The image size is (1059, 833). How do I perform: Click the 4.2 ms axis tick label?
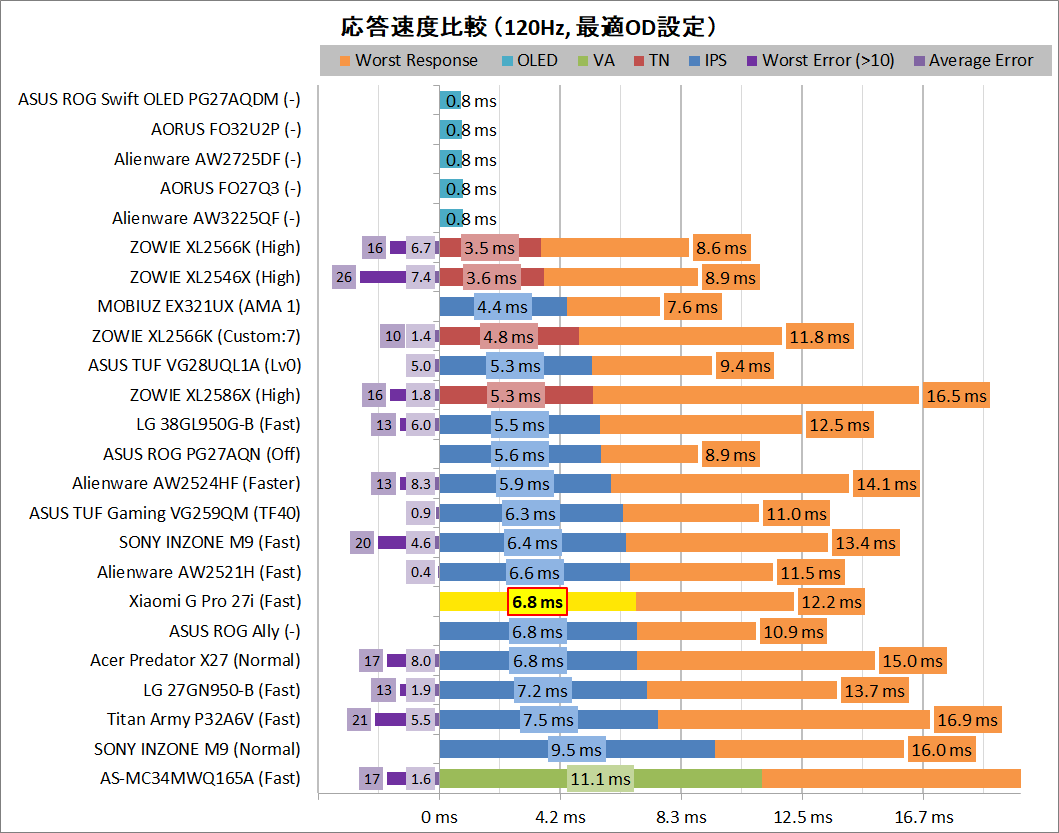[560, 817]
